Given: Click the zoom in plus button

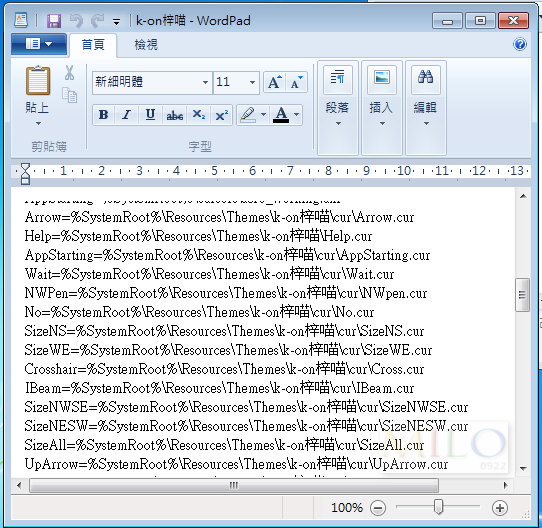Looking at the screenshot, I should pos(499,508).
